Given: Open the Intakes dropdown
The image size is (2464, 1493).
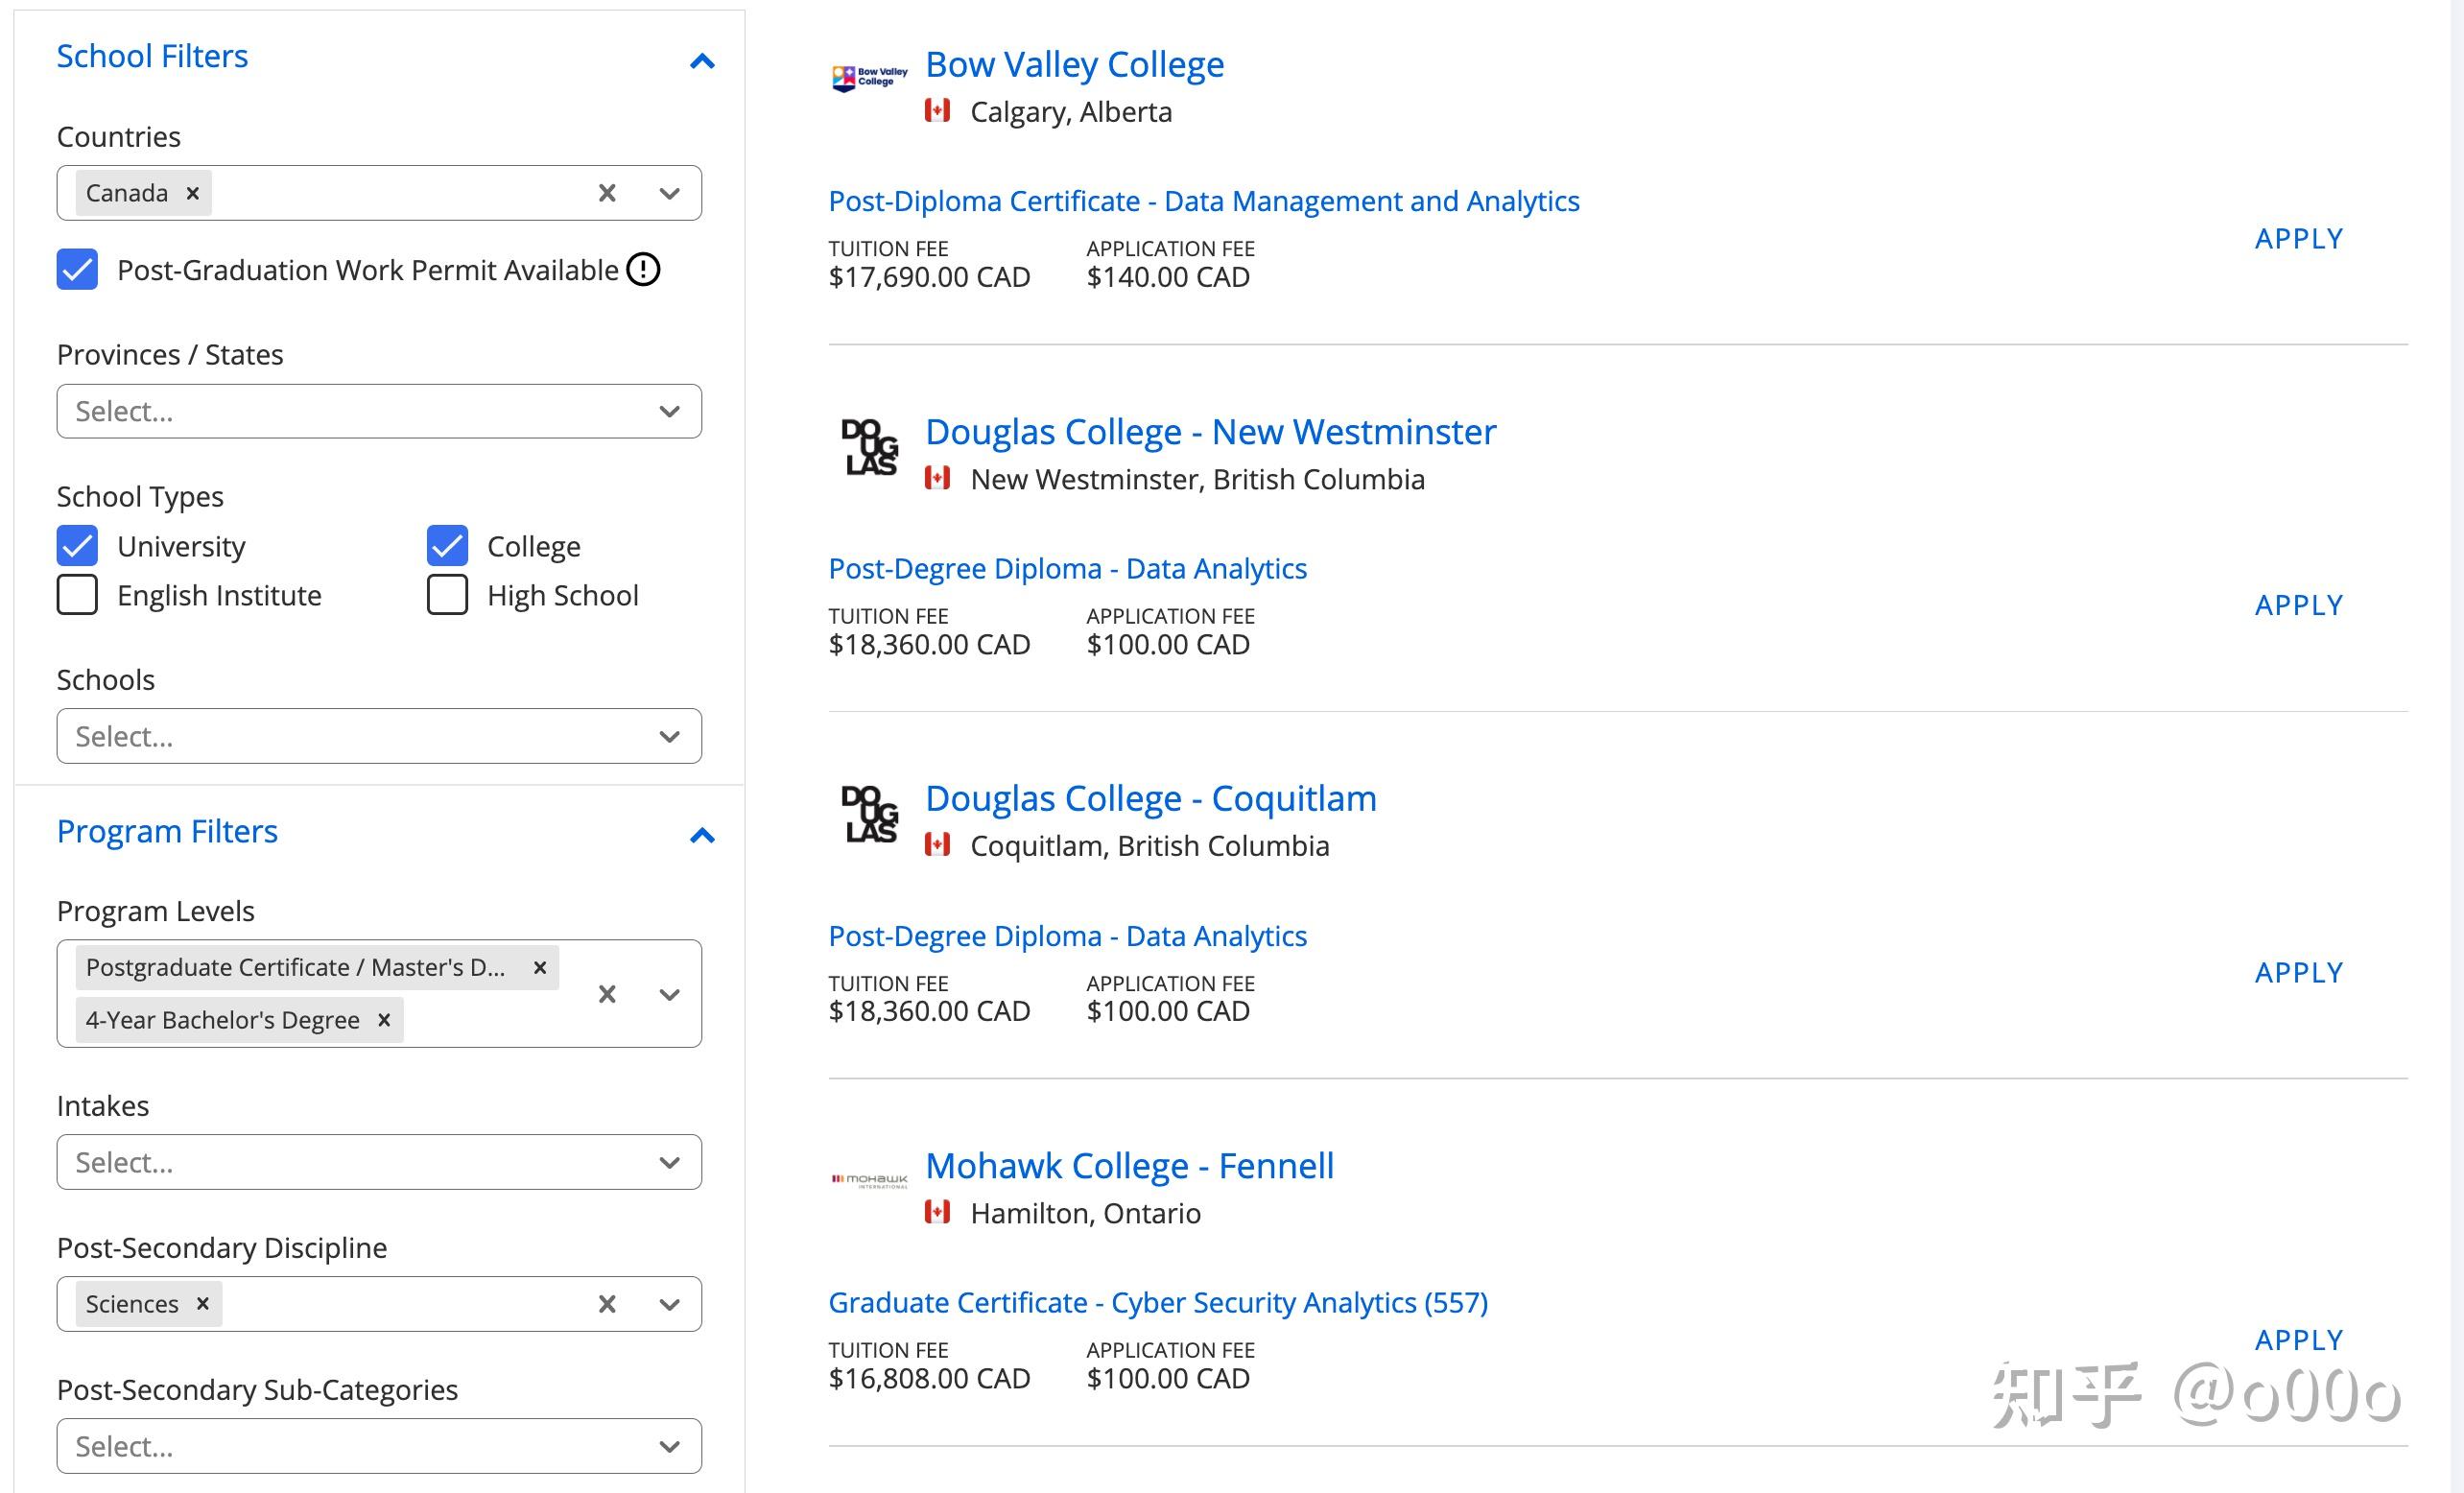Looking at the screenshot, I should [379, 1162].
